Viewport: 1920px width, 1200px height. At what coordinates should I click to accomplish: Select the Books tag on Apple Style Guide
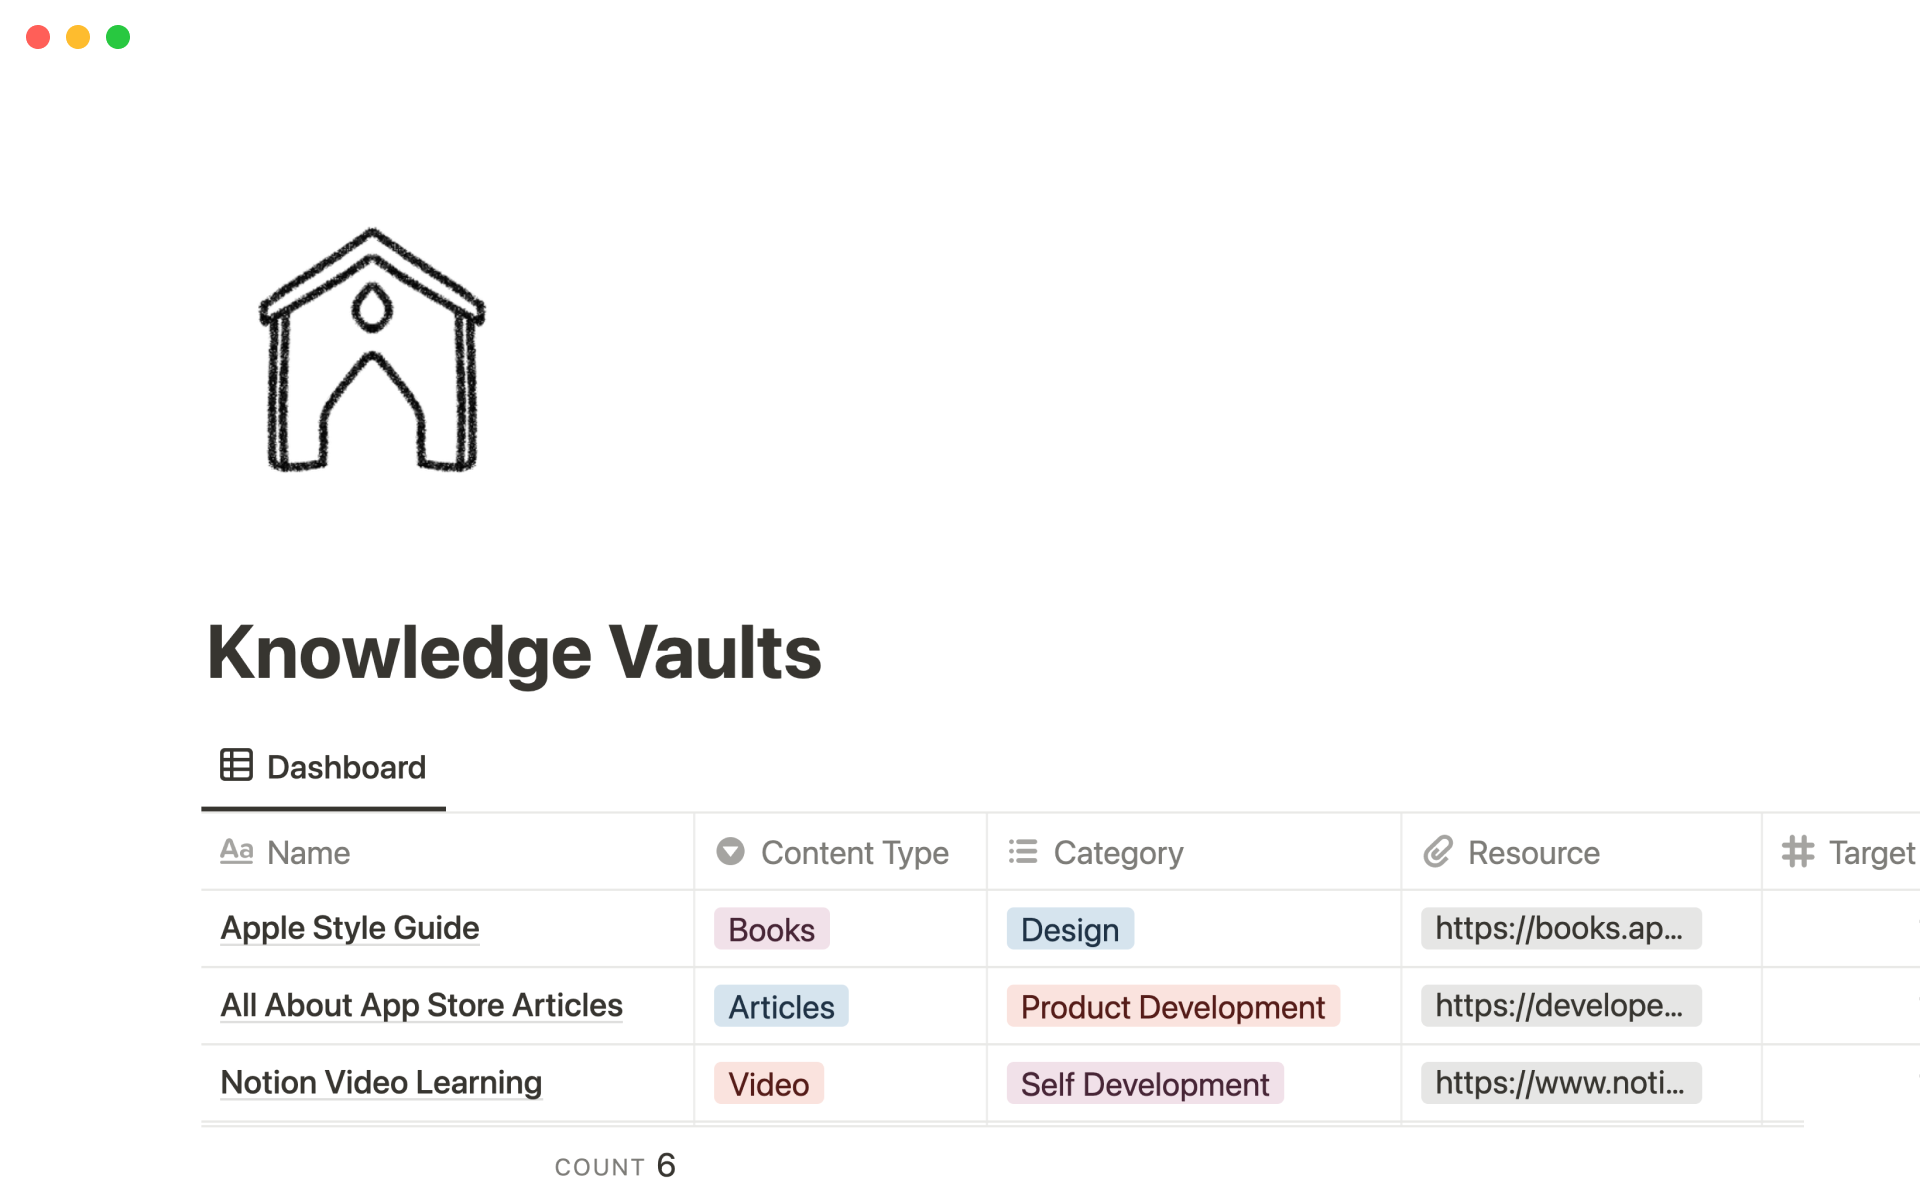(x=769, y=928)
